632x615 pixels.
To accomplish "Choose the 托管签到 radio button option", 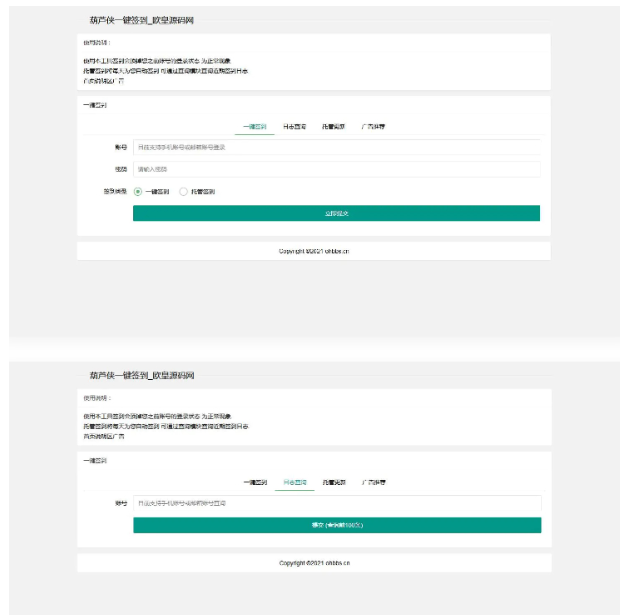I will point(184,191).
